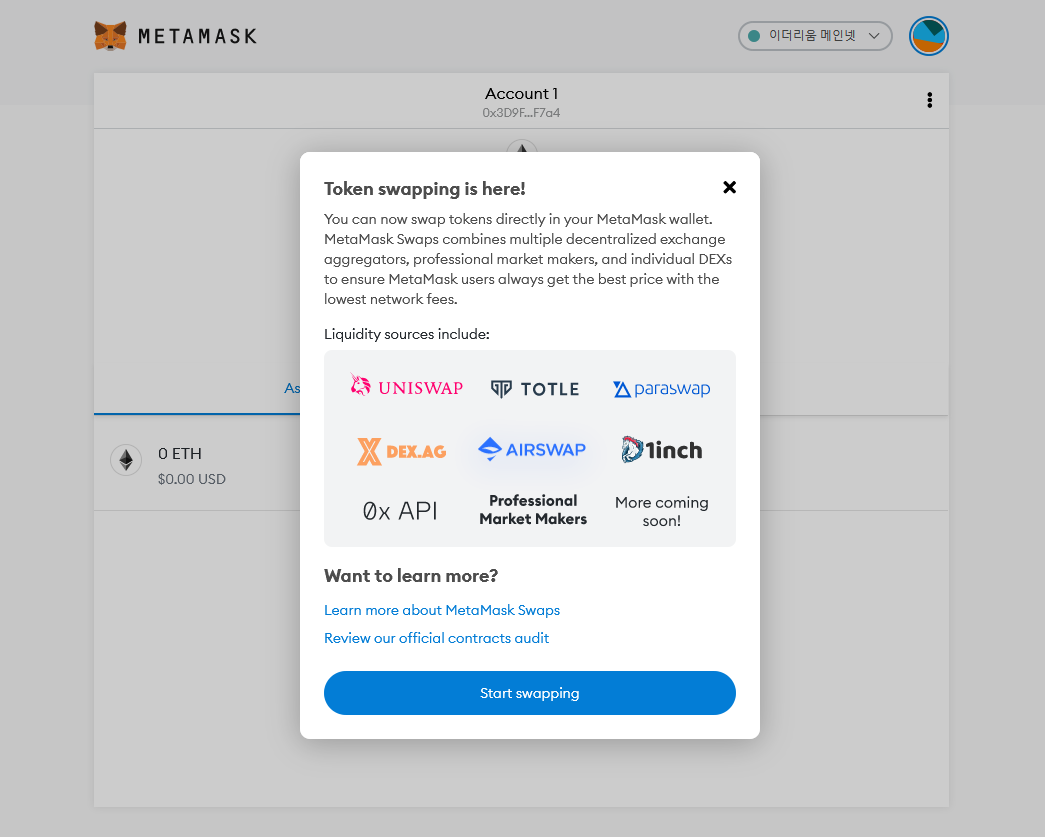Select the Totle logo in liquidity sources

click(534, 389)
